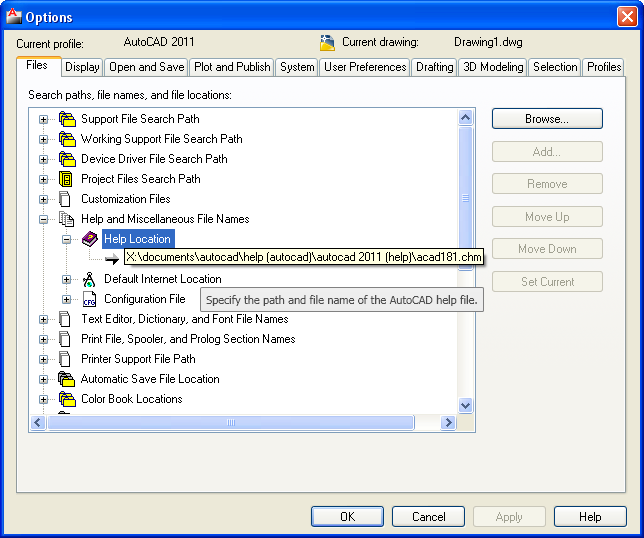This screenshot has width=644, height=538.
Task: Expand Working Support File Search Path node
Action: click(43, 140)
